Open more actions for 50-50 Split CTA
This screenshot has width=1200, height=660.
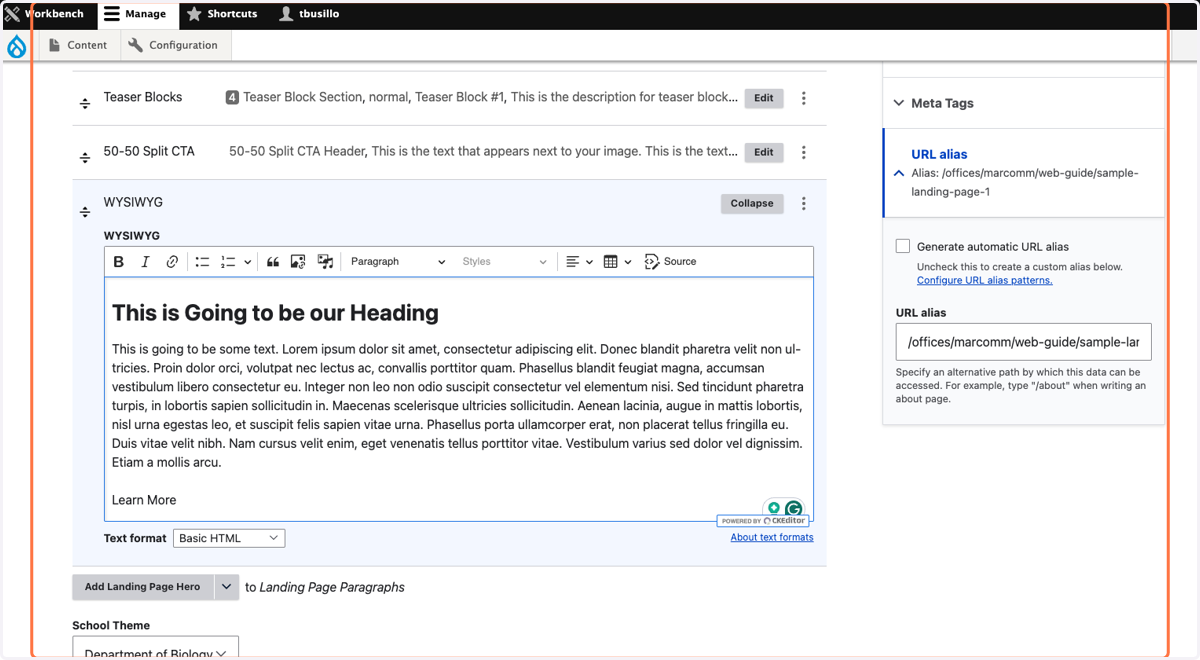point(804,152)
